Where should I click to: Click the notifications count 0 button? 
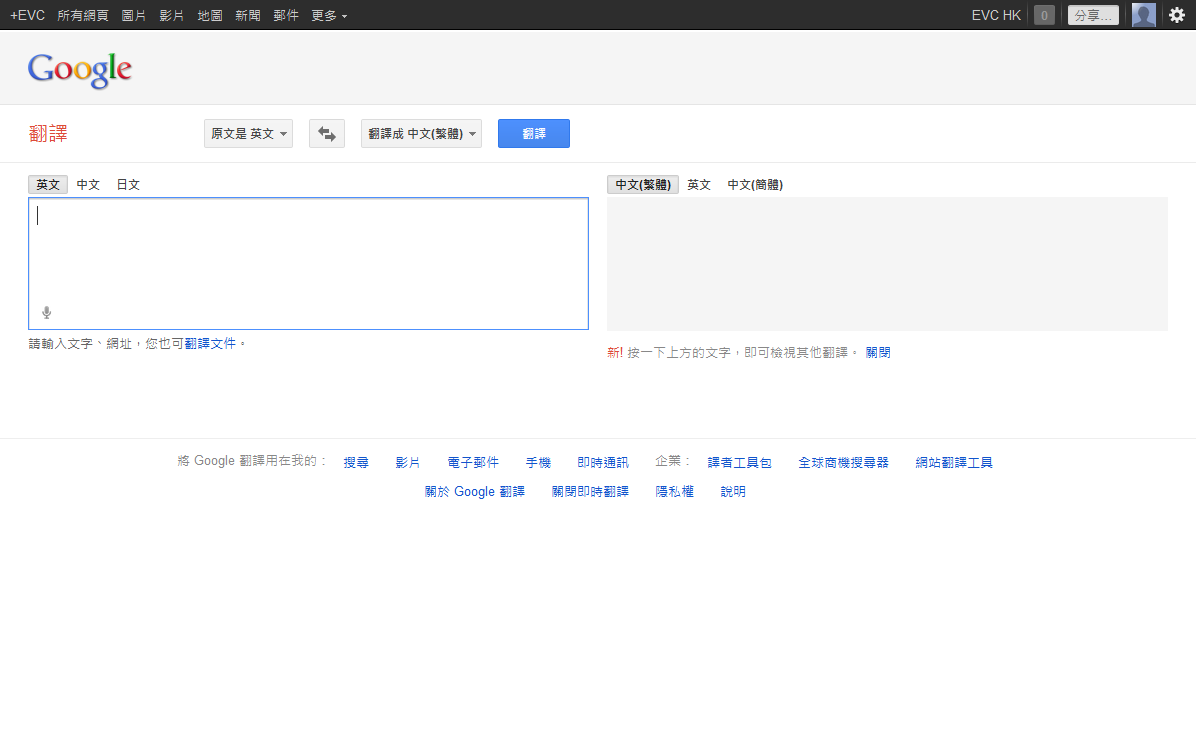(1044, 15)
